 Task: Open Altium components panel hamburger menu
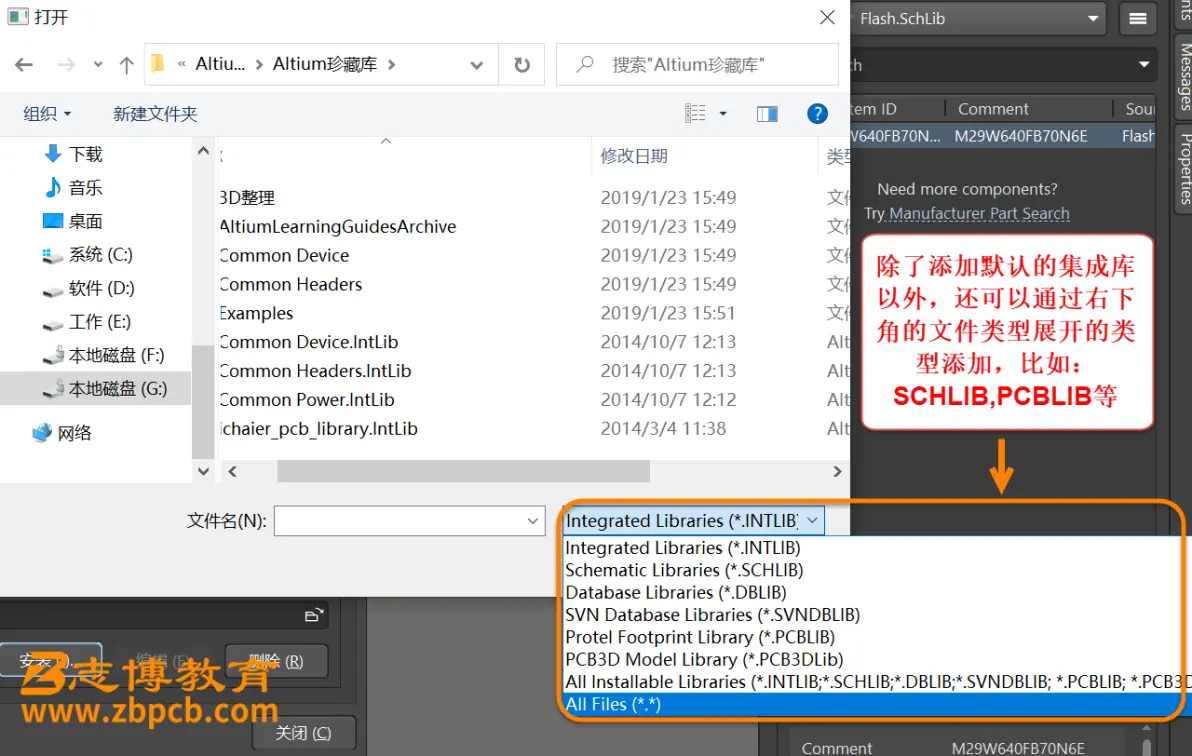click(1138, 19)
